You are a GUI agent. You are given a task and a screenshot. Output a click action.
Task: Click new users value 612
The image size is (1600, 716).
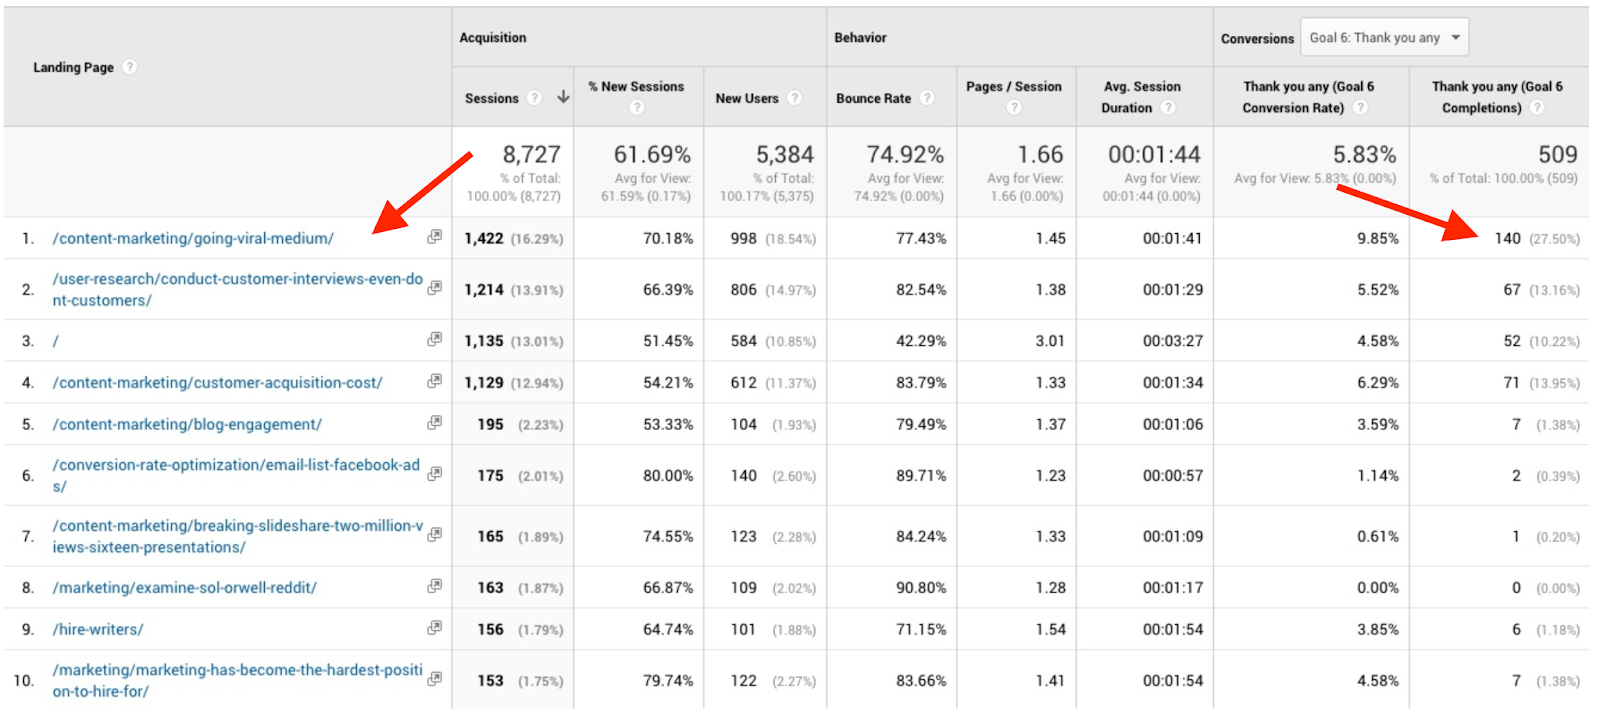click(x=744, y=382)
